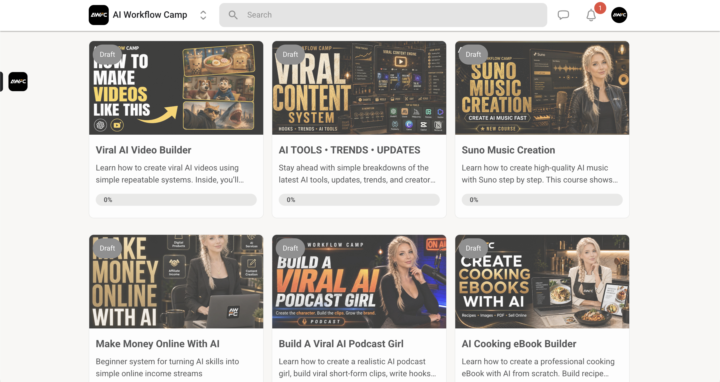The height and width of the screenshot is (382, 720).
Task: Click the Create Cooking Ebooks thumbnail
Action: [542, 281]
